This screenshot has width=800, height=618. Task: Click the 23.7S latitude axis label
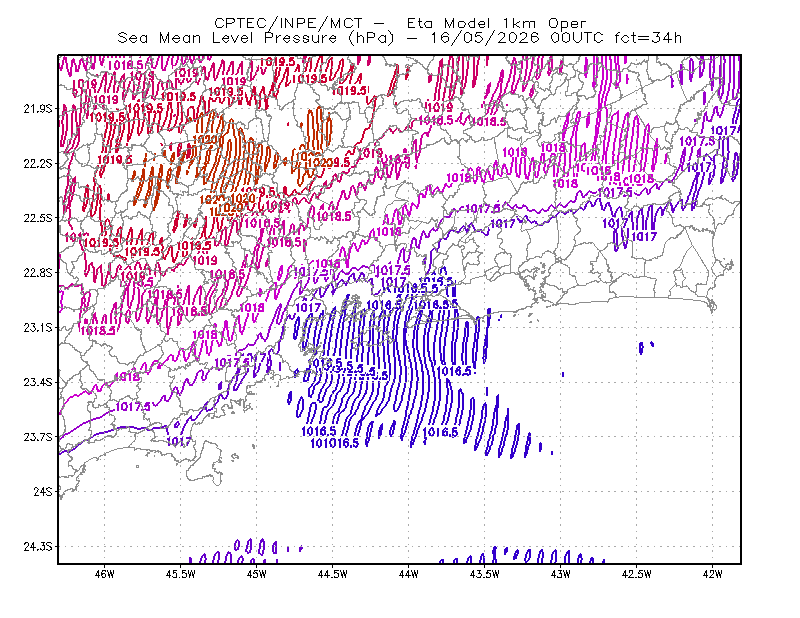(x=38, y=437)
